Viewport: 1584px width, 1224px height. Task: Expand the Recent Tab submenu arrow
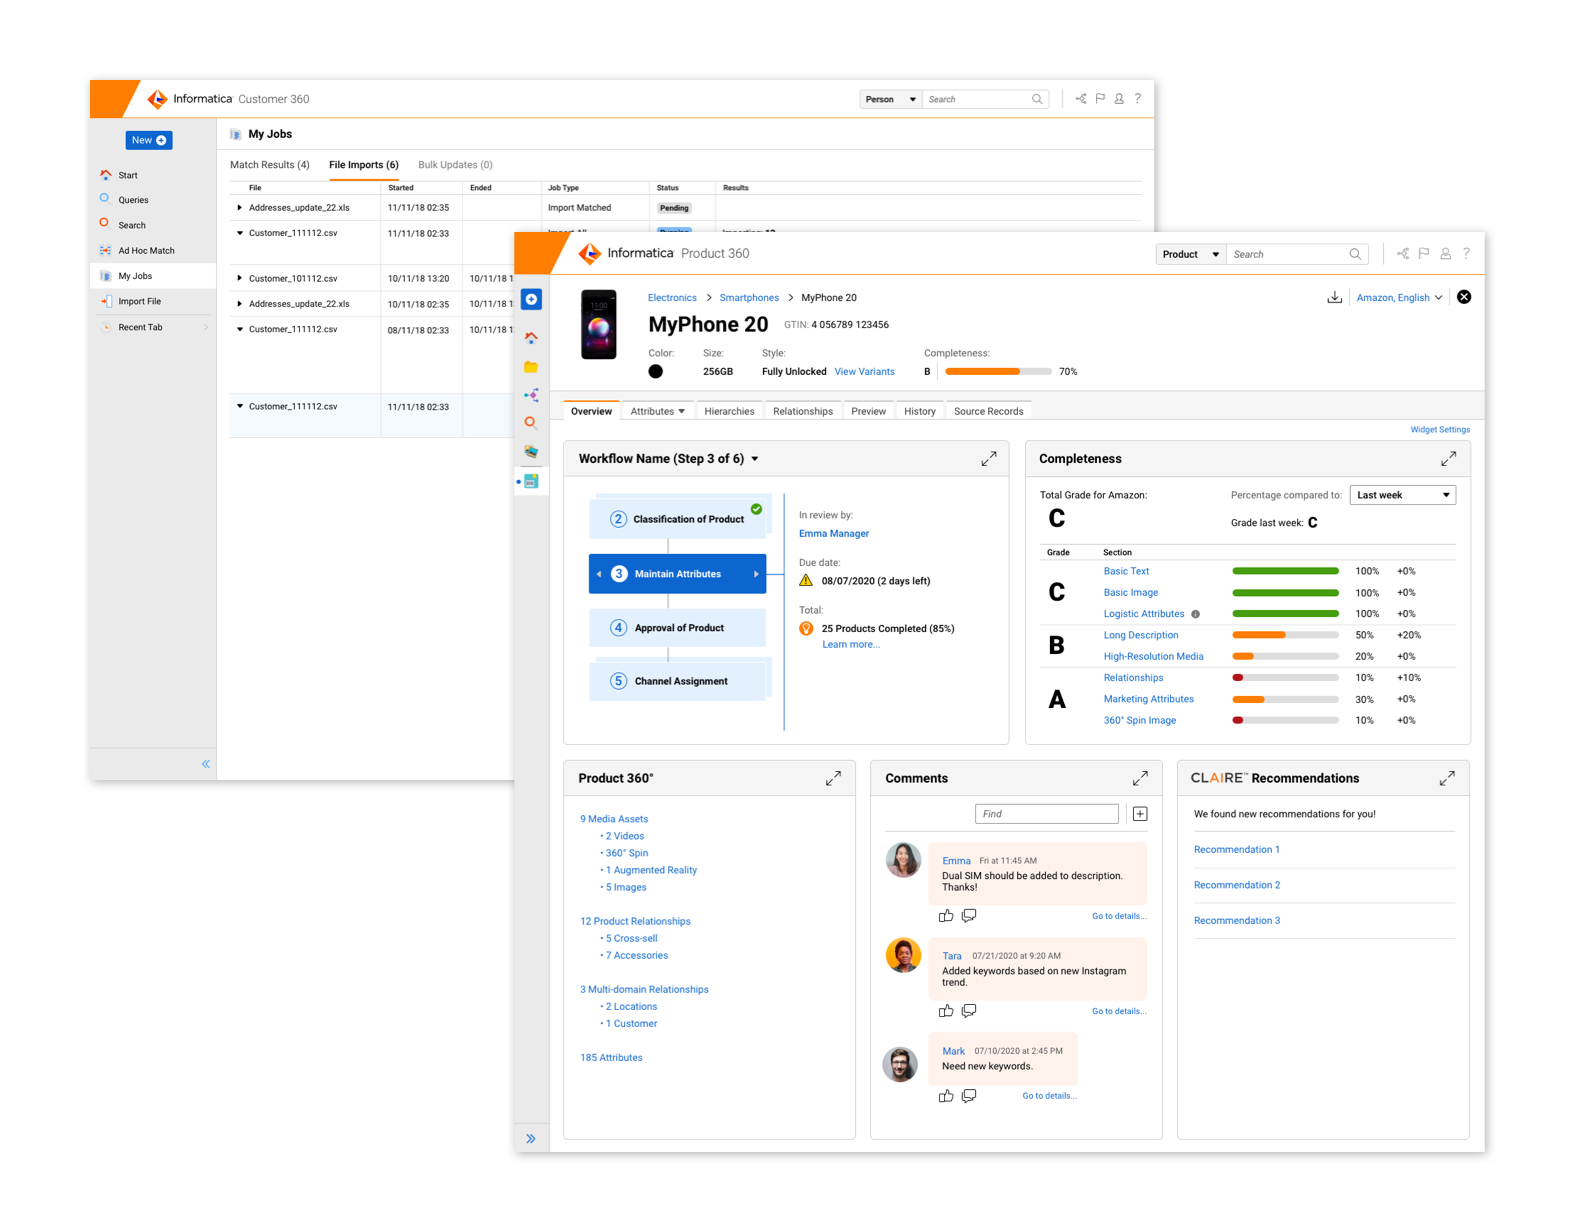(x=206, y=327)
